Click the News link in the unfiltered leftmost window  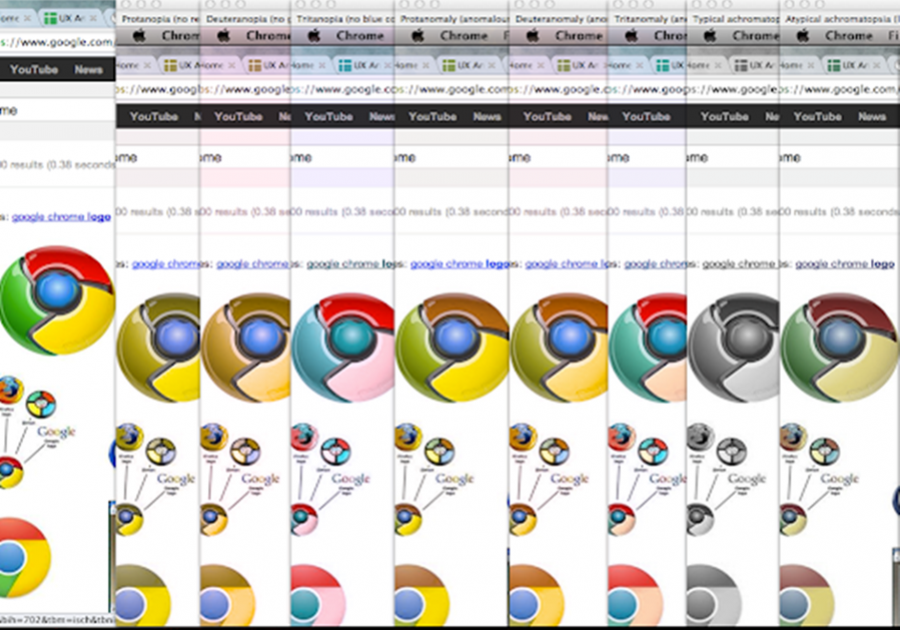point(88,70)
